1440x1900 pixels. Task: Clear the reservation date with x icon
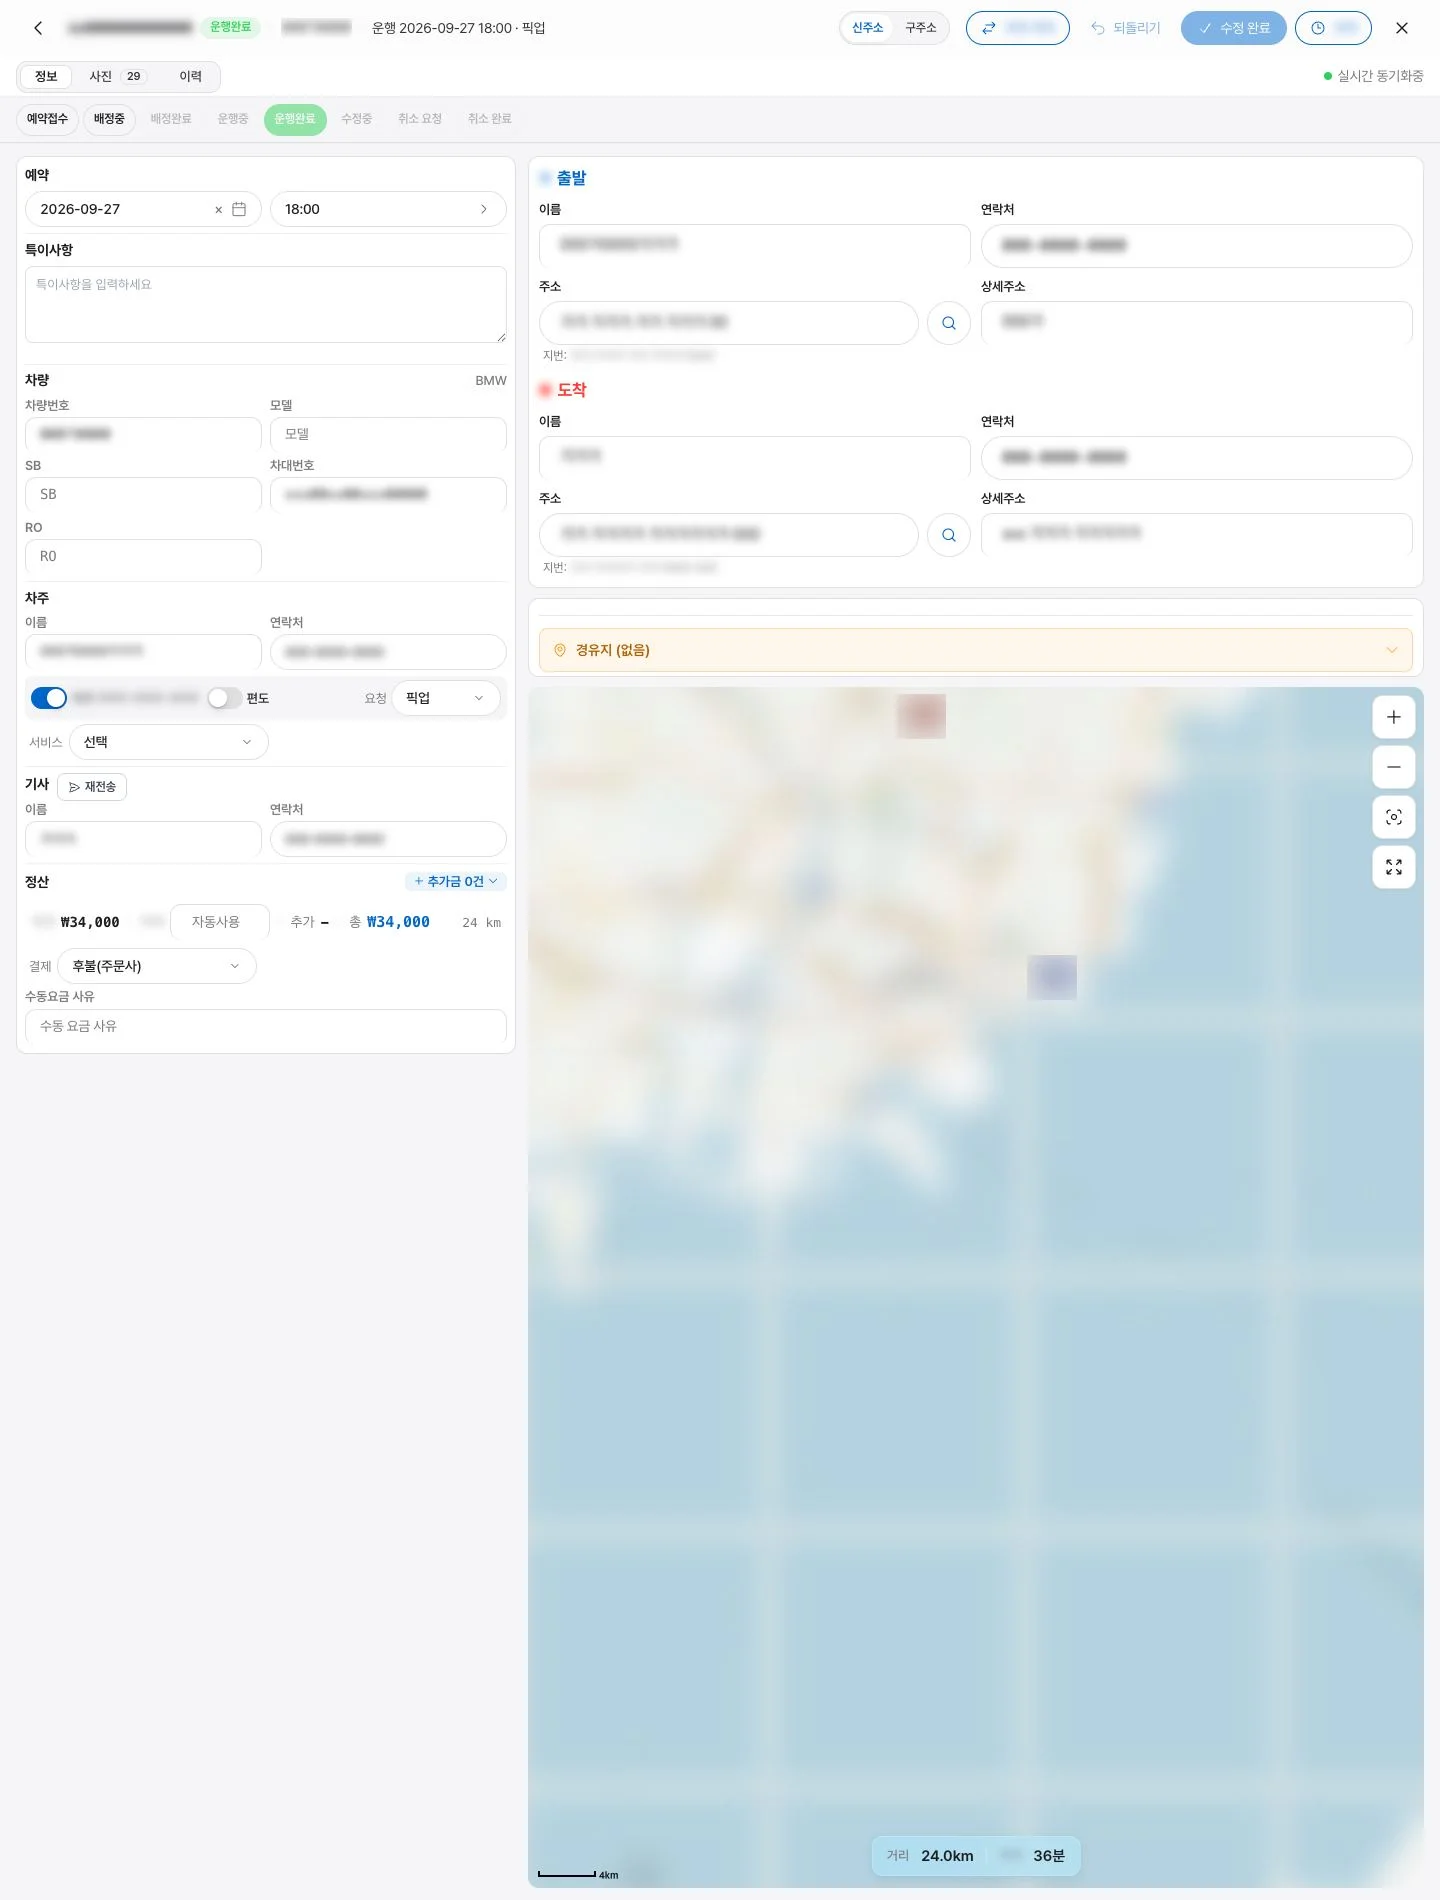[218, 210]
